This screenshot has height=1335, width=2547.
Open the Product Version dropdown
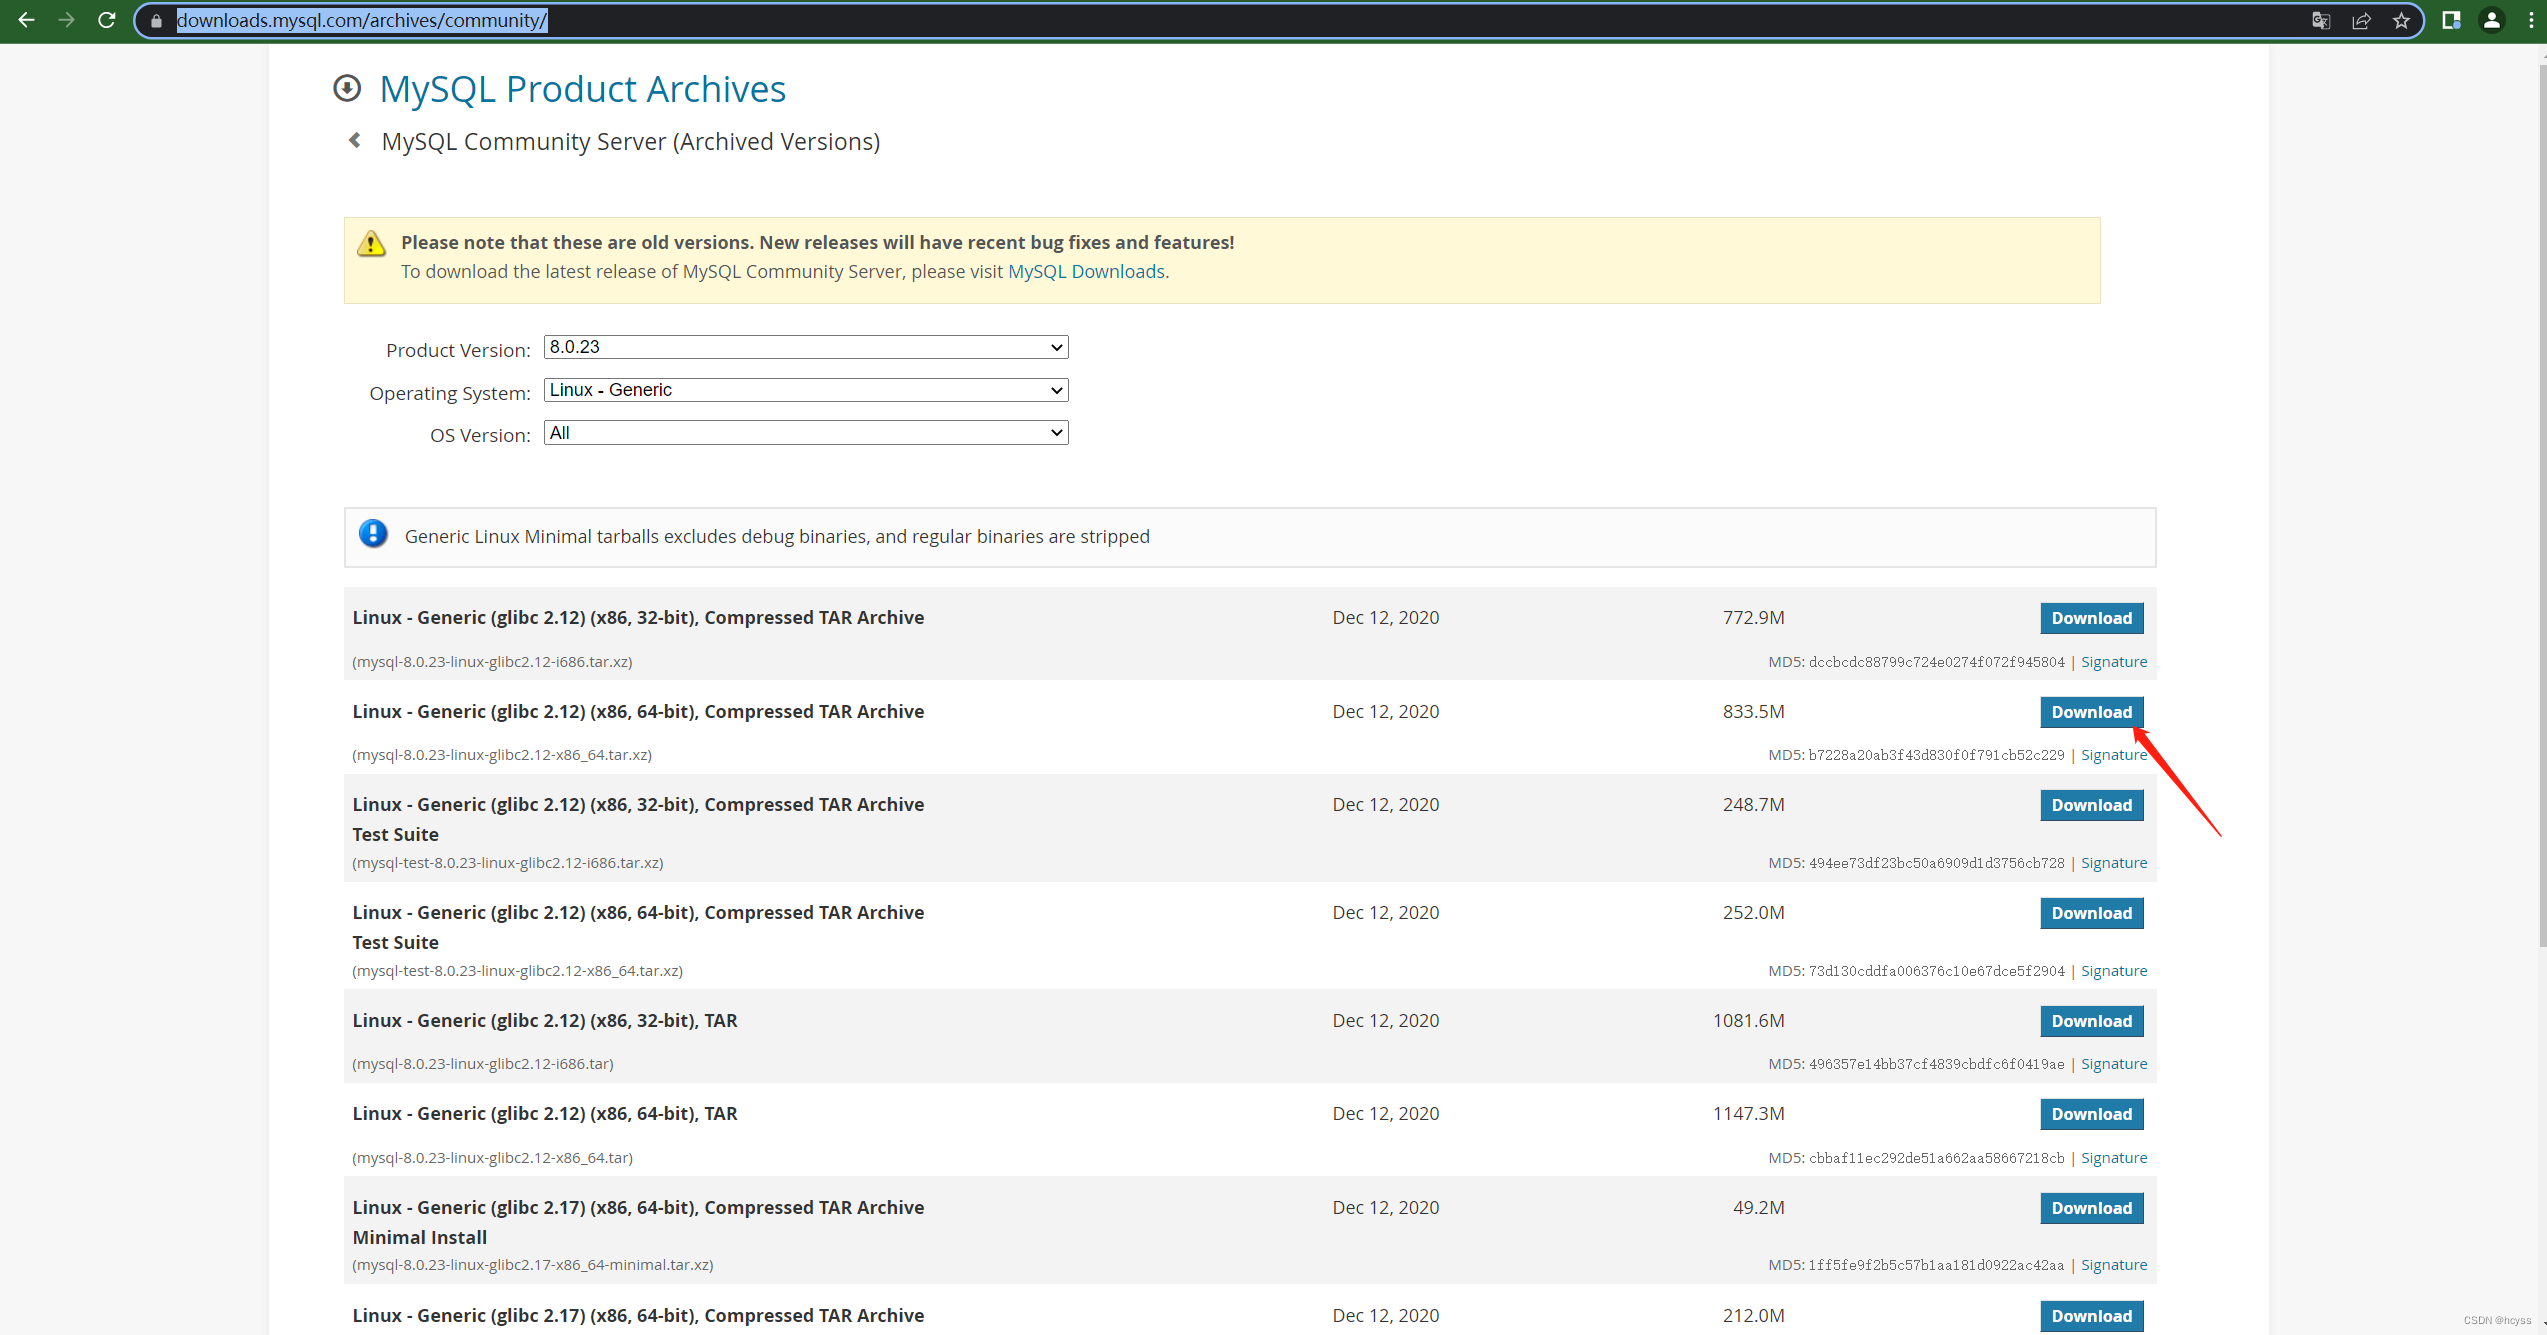[x=805, y=347]
